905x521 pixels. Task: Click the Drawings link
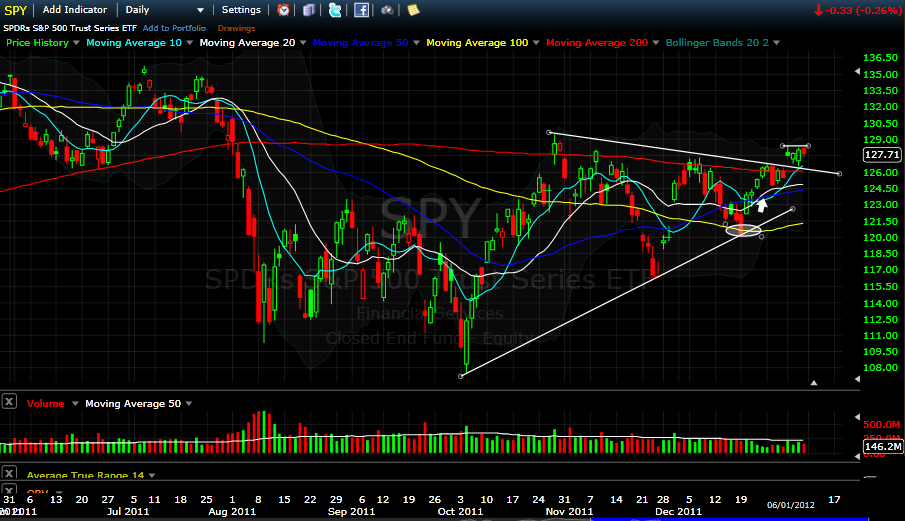coord(236,28)
